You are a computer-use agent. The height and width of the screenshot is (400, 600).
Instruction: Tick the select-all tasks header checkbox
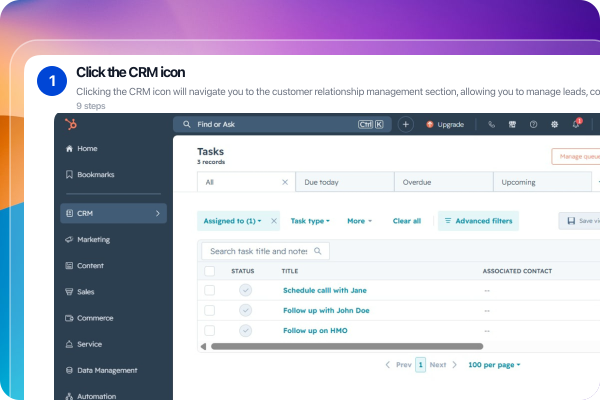click(209, 271)
